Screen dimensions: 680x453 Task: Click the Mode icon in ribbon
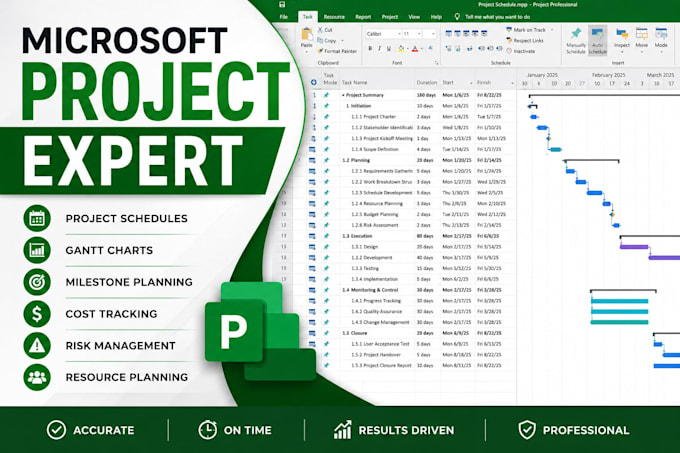click(x=661, y=34)
